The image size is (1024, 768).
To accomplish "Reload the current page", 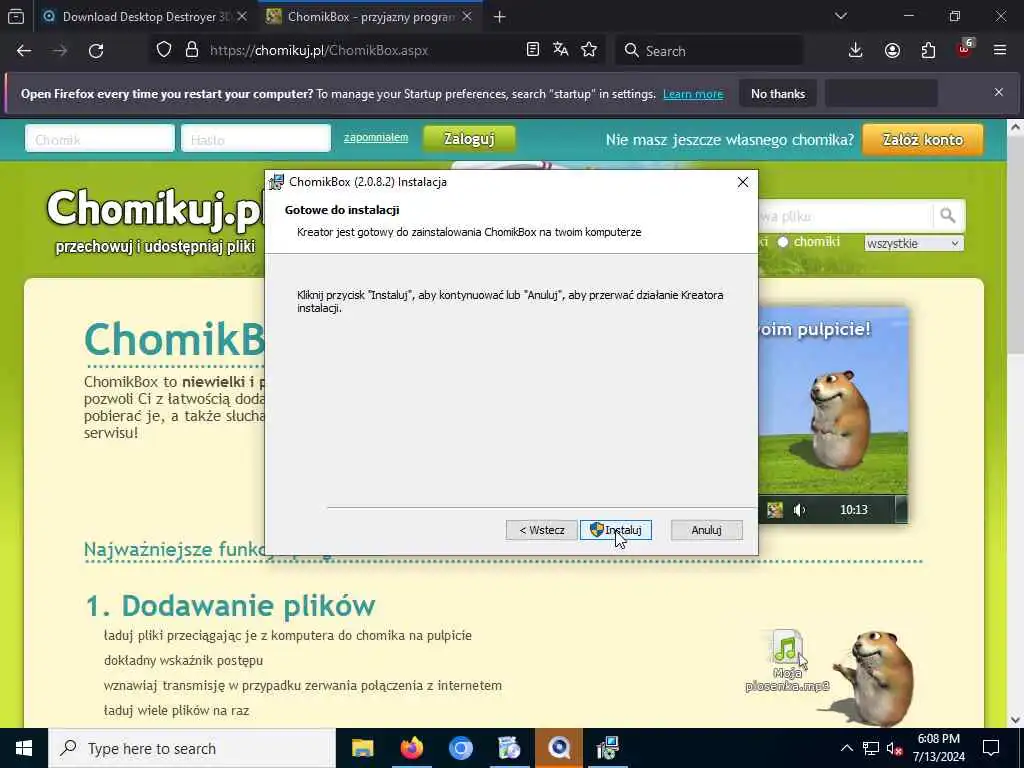I will coord(96,50).
